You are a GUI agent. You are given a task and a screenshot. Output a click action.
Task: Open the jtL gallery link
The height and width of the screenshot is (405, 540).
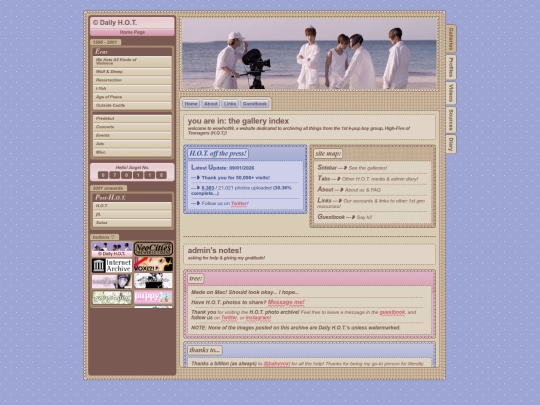click(x=132, y=214)
